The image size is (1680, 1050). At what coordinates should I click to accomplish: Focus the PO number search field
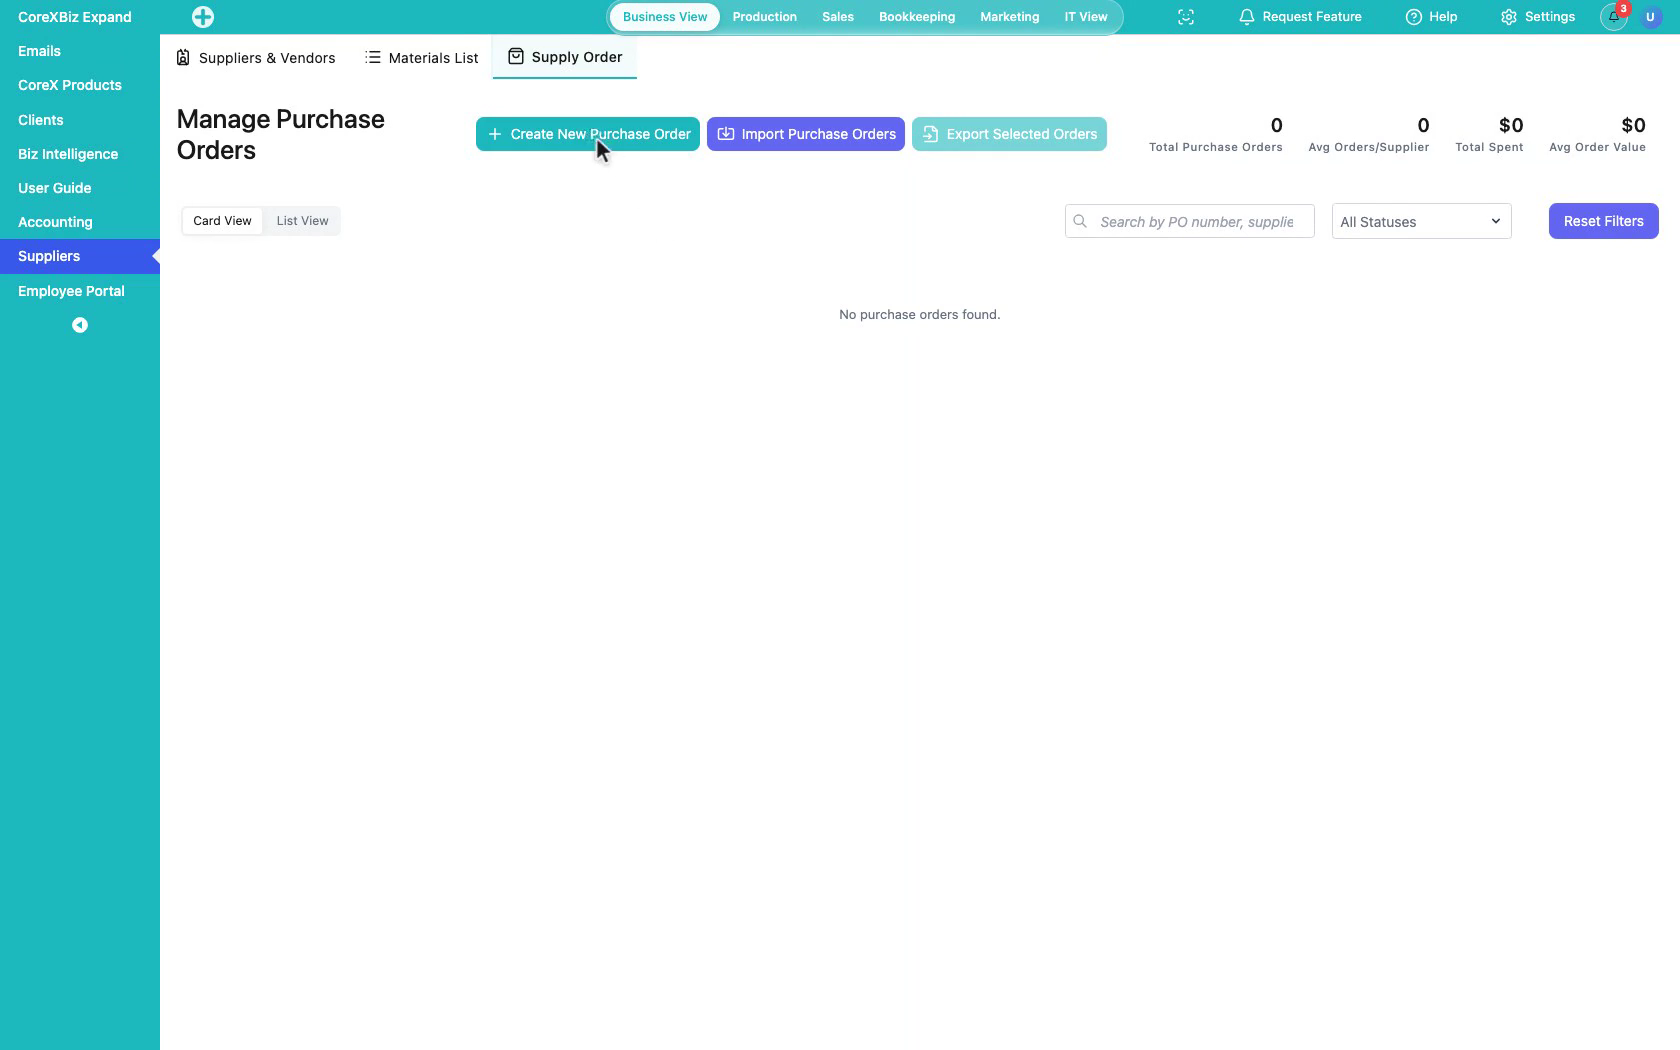(x=1190, y=221)
